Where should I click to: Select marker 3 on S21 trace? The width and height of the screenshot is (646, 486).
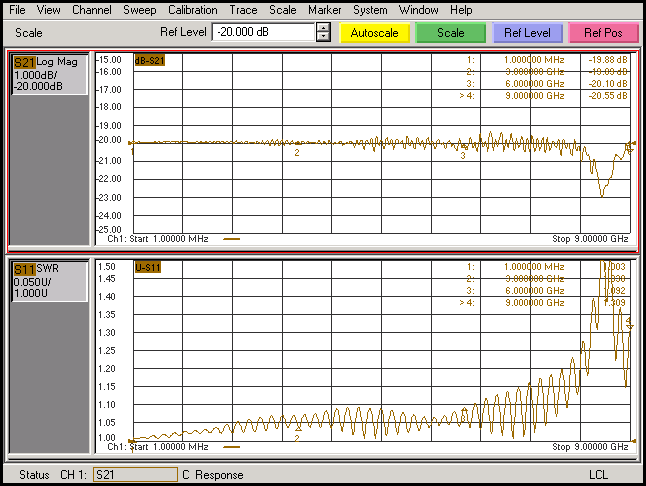[464, 152]
